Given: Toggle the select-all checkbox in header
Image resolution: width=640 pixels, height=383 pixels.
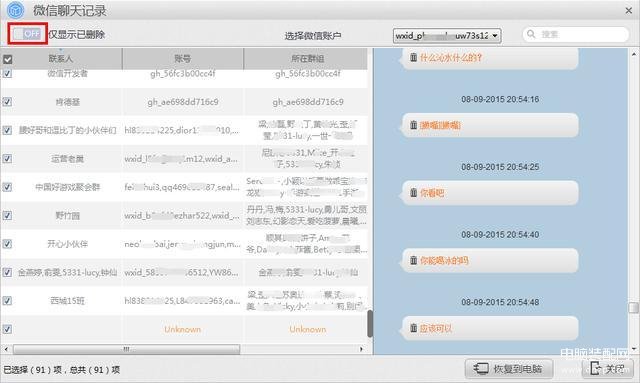Looking at the screenshot, I should point(7,59).
